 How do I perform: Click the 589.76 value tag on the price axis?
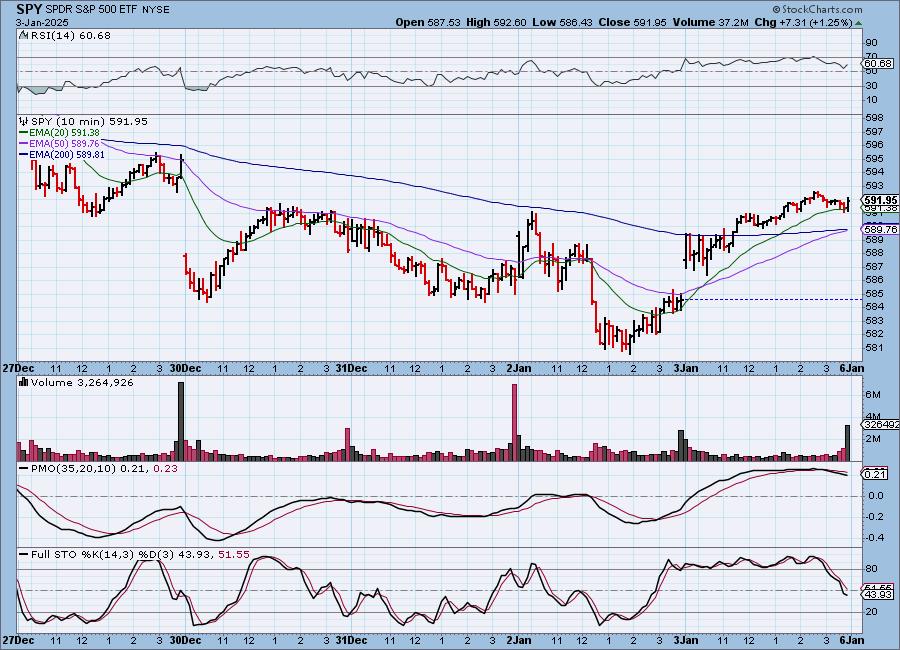pos(880,229)
